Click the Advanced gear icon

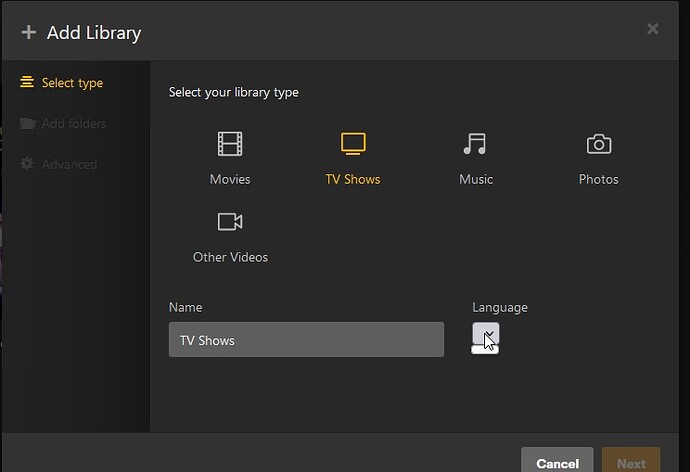pos(27,164)
